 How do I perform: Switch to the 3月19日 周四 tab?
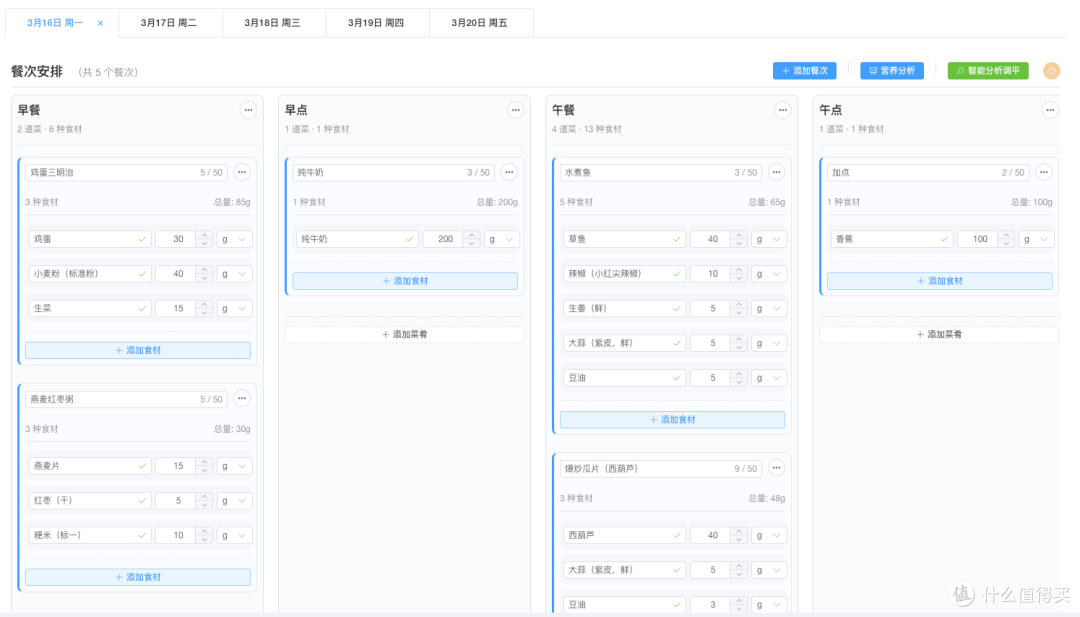(x=375, y=23)
